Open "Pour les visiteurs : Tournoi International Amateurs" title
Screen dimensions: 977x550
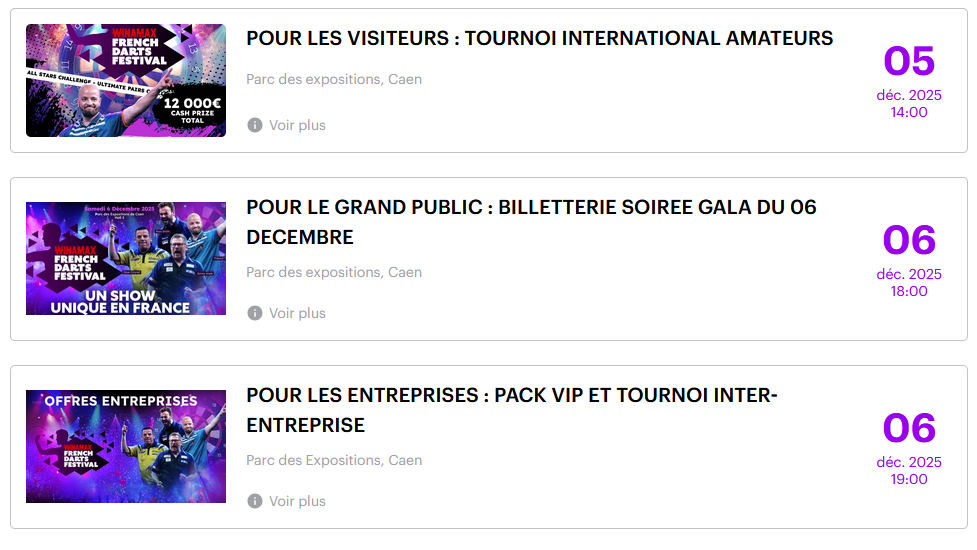coord(539,38)
